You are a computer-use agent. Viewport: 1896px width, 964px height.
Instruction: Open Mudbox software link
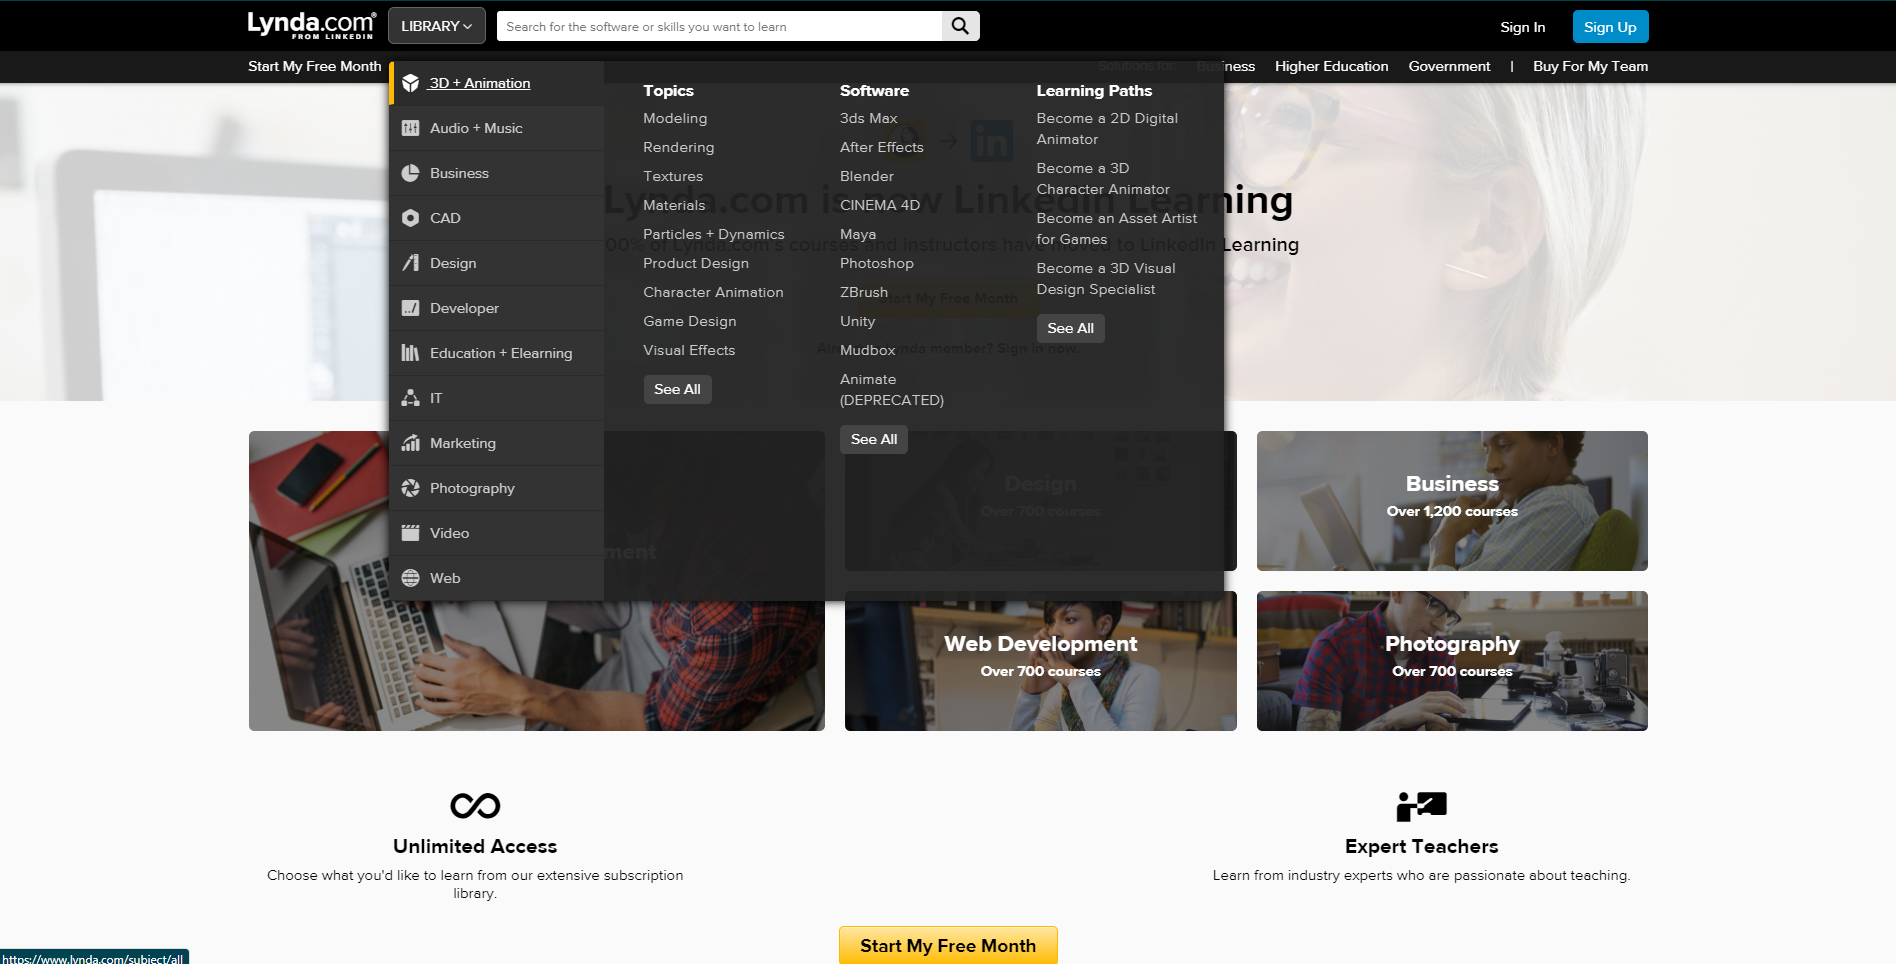point(867,350)
